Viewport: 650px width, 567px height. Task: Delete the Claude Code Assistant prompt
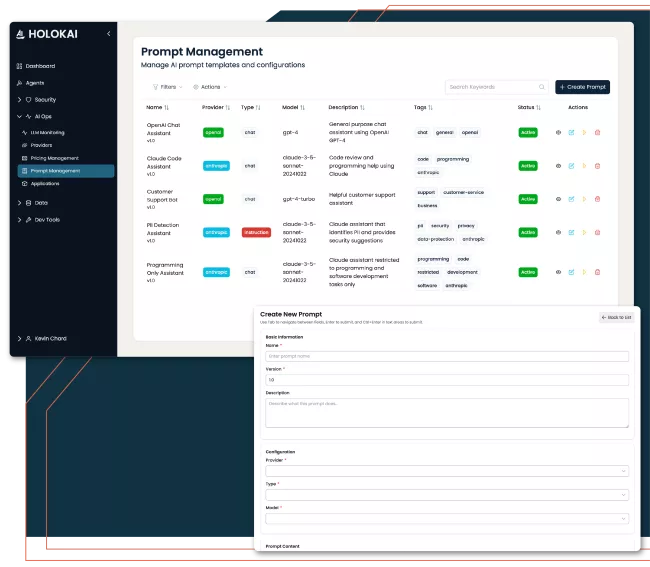[x=597, y=166]
